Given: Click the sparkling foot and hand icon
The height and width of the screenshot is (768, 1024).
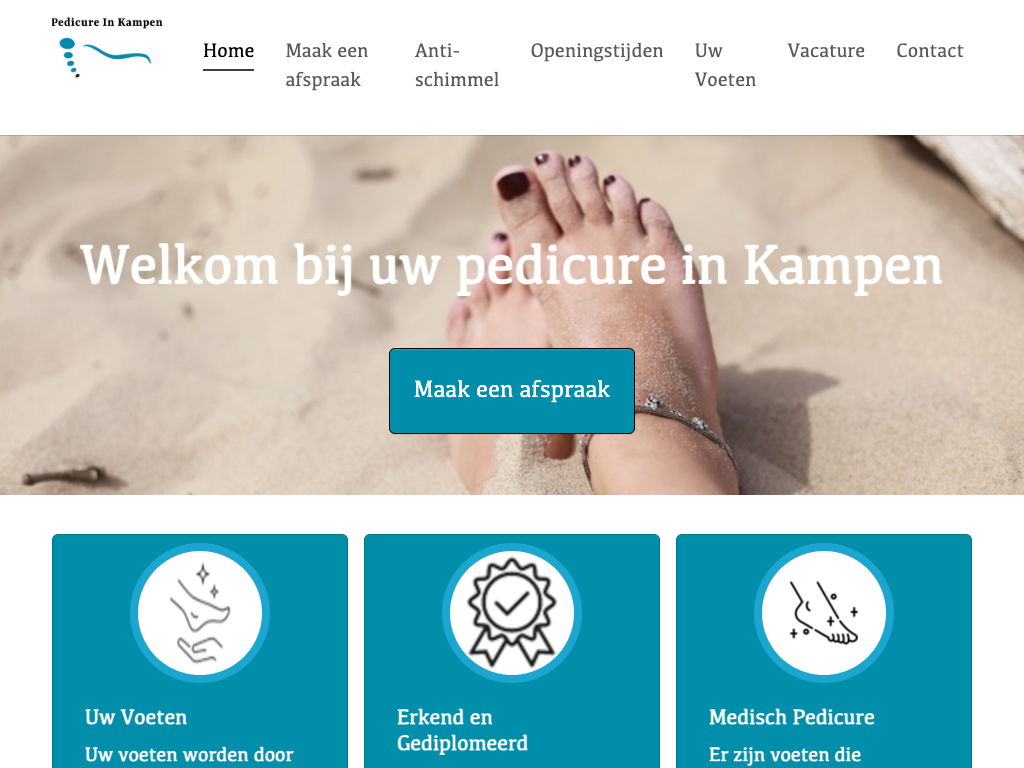Looking at the screenshot, I should pos(200,613).
